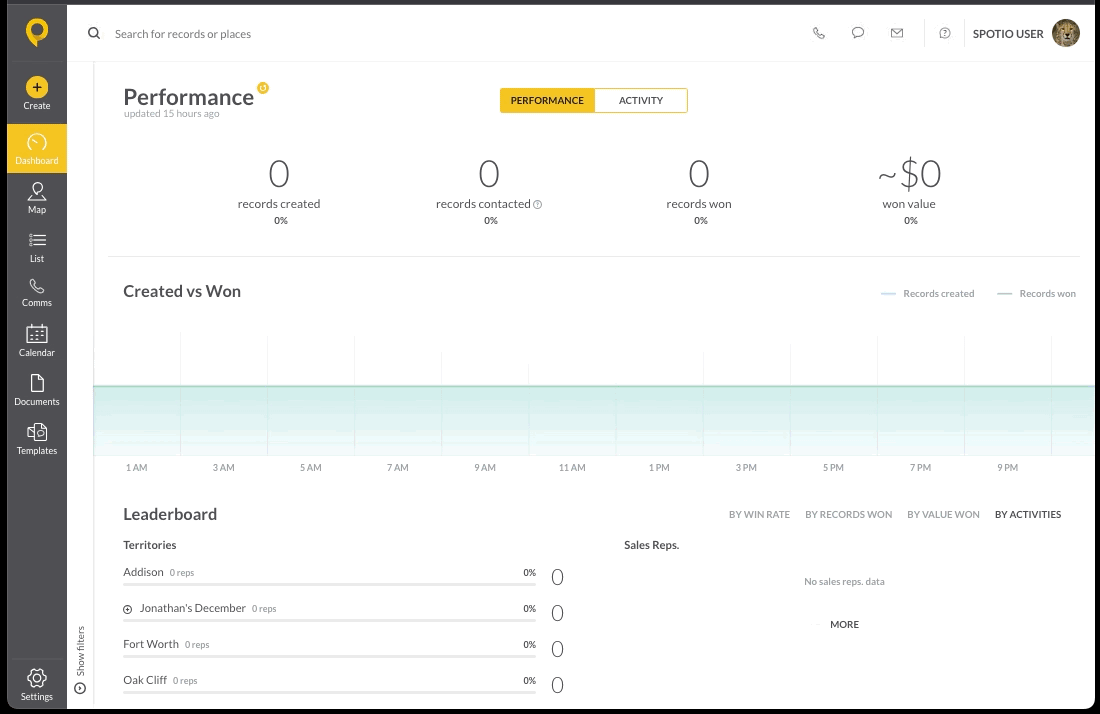The width and height of the screenshot is (1100, 714).
Task: Sort leaderboard BY RECORDS WON
Action: [x=848, y=514]
